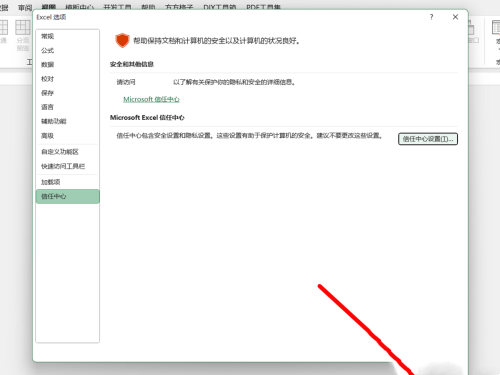This screenshot has width=500, height=375.
Task: Switch to the 数据 options page
Action: pyautogui.click(x=68, y=64)
